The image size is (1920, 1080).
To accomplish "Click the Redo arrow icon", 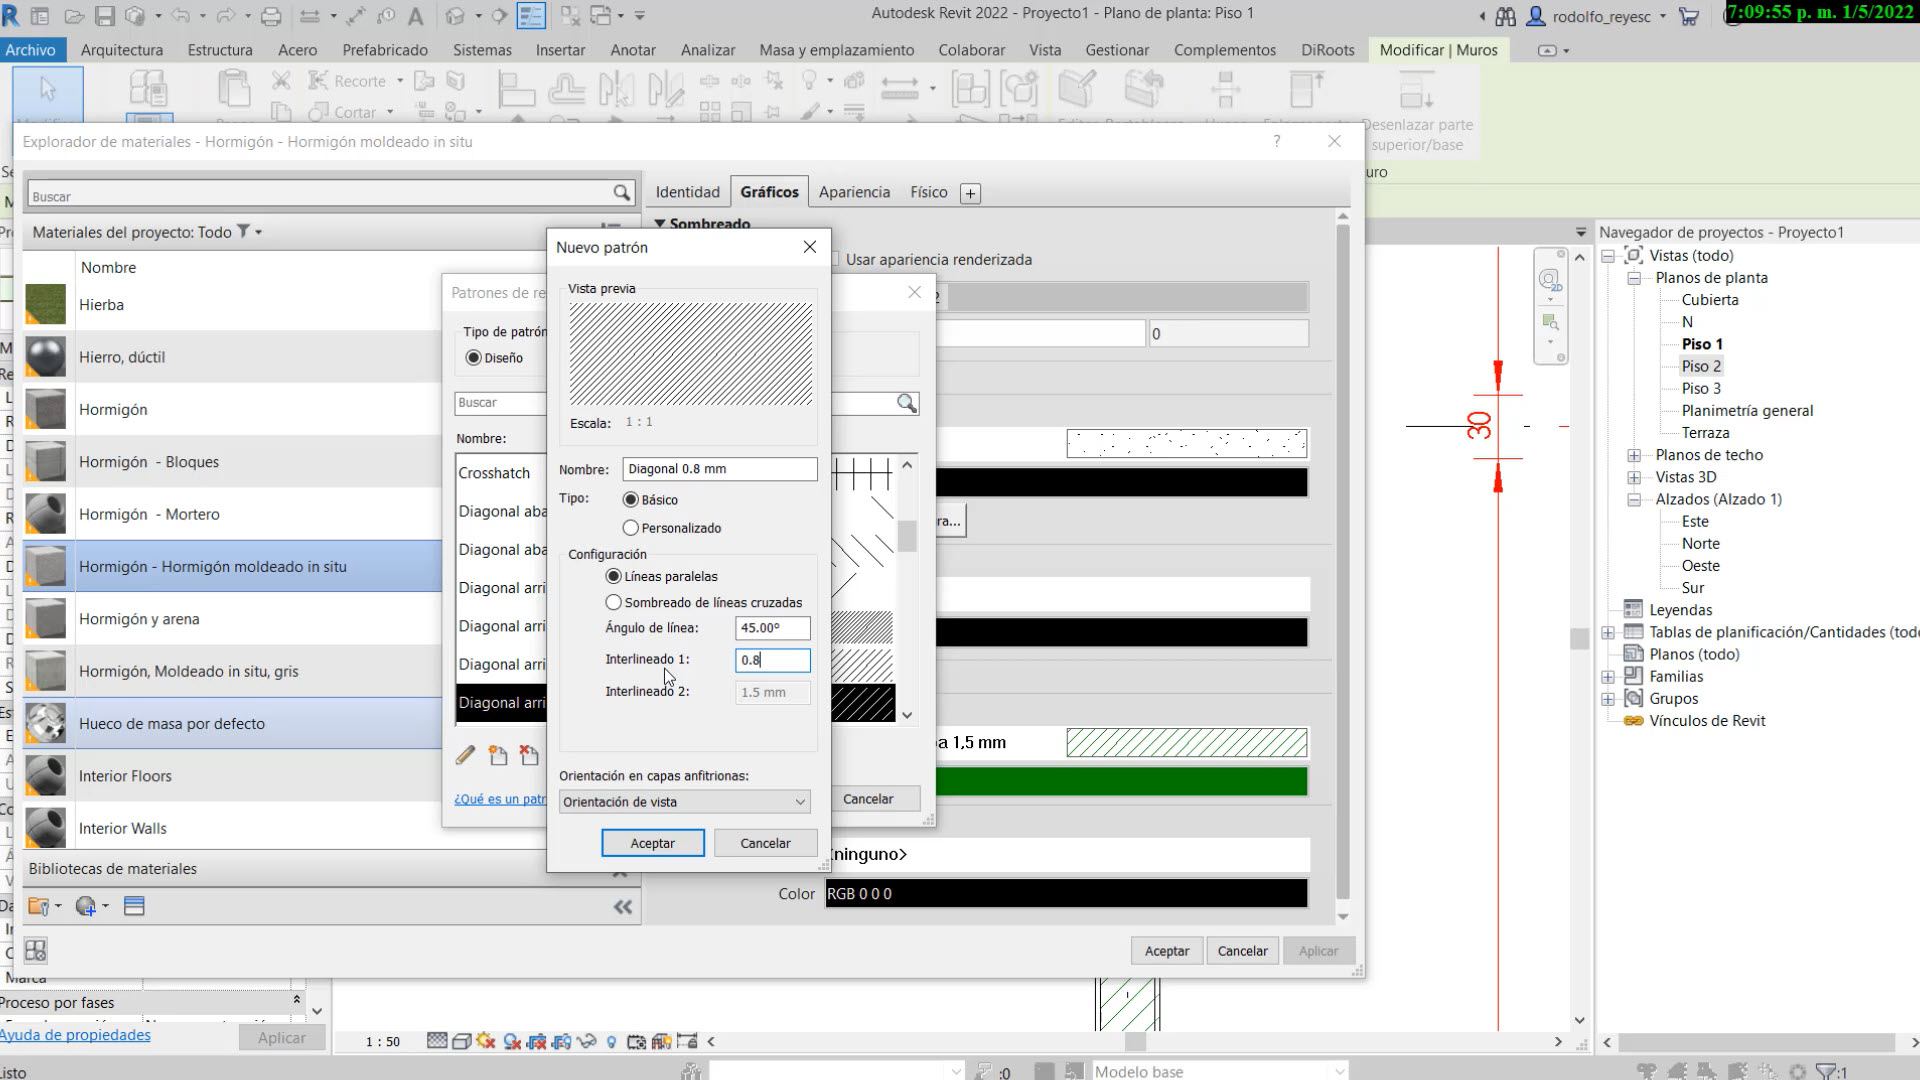I will [x=226, y=16].
